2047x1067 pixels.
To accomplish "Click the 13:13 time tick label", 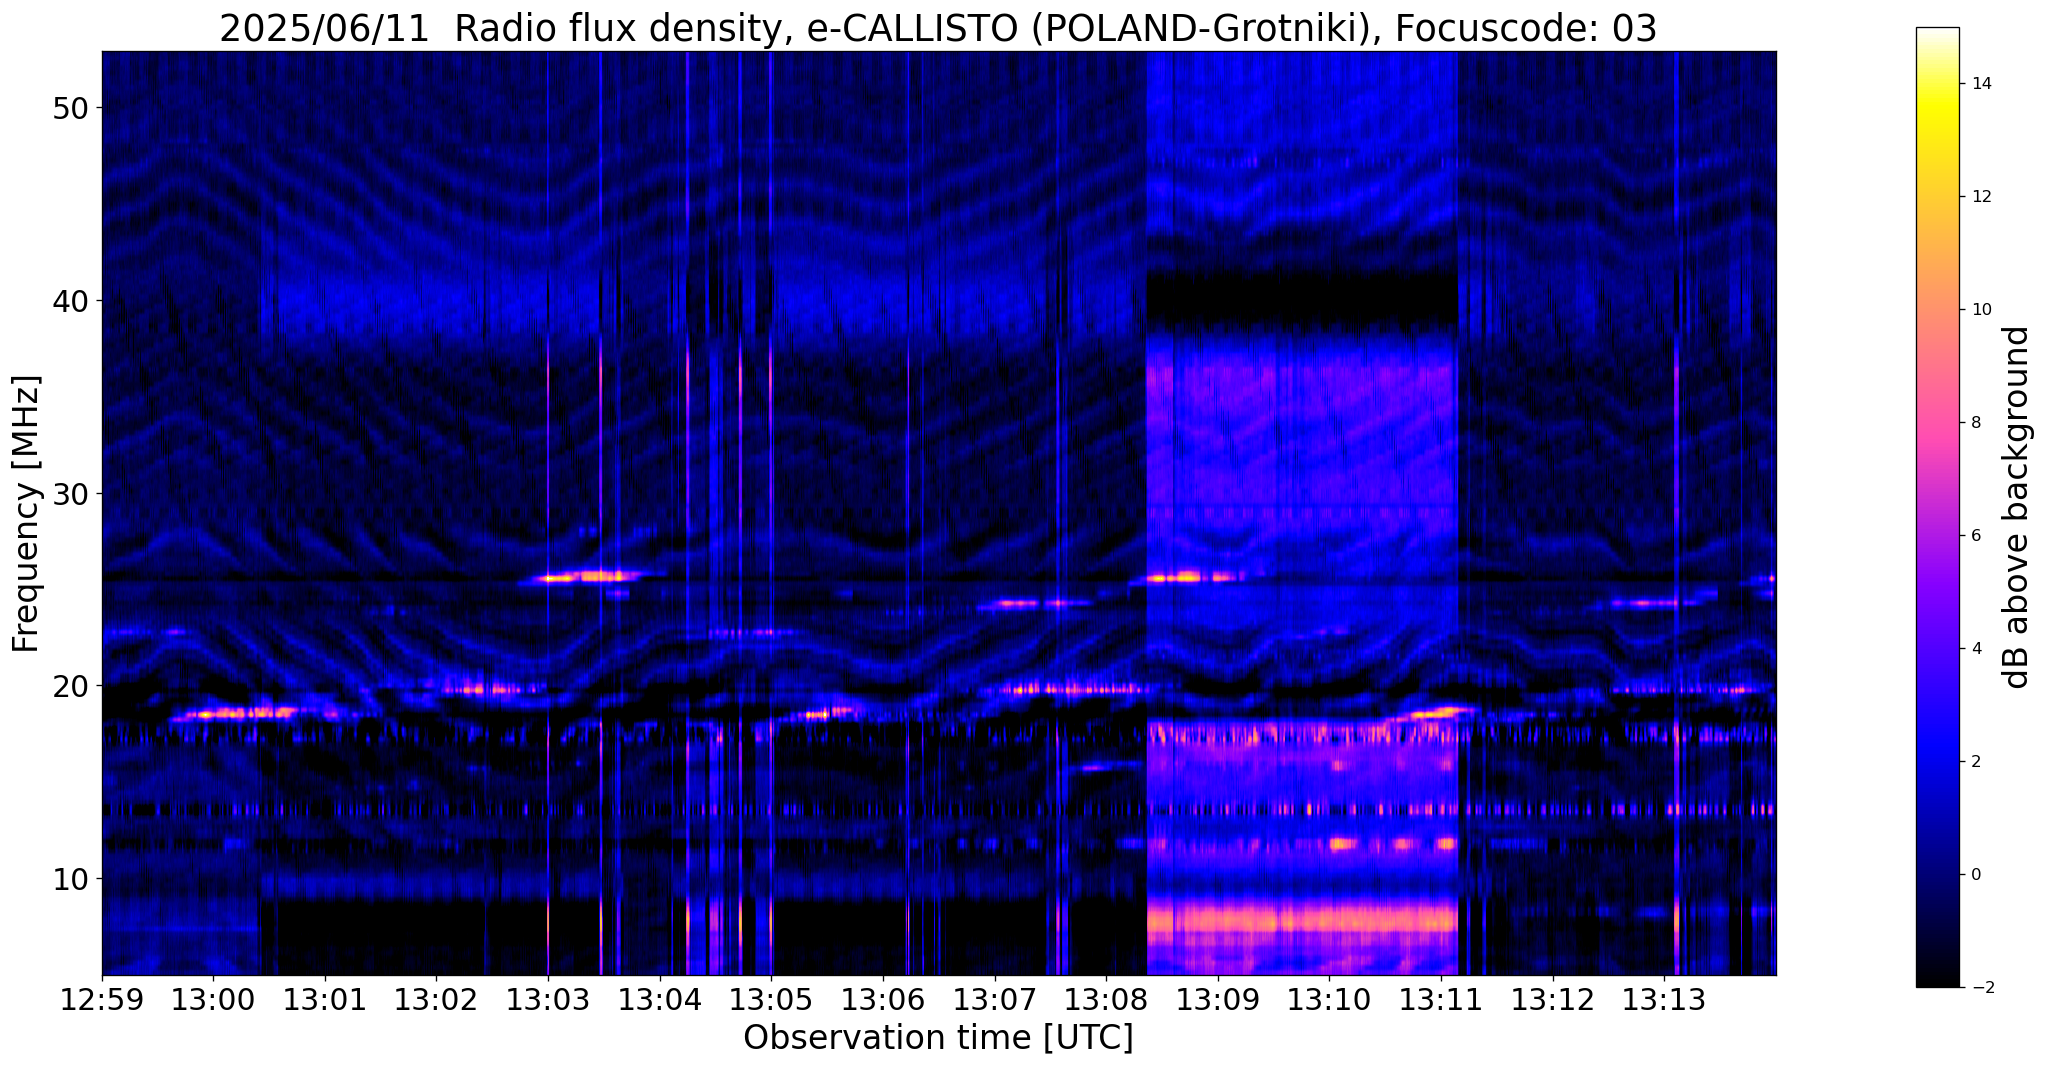I will tap(1665, 999).
